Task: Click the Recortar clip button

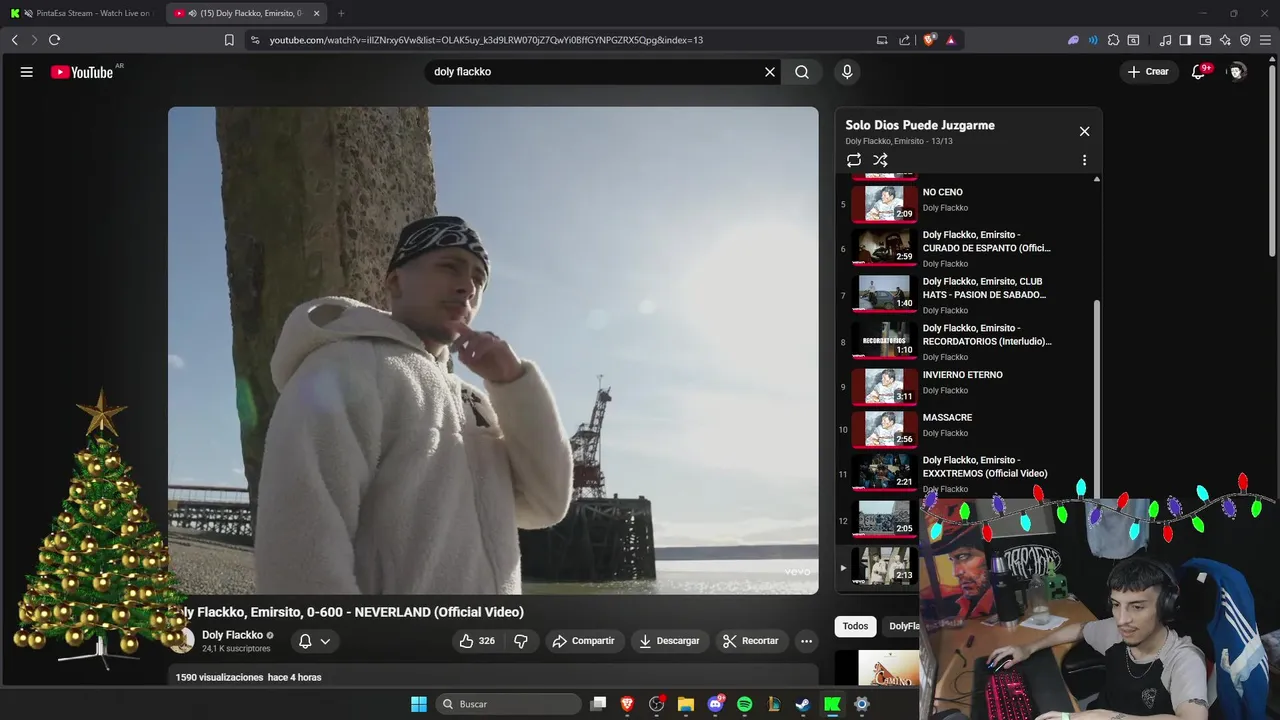Action: tap(751, 641)
